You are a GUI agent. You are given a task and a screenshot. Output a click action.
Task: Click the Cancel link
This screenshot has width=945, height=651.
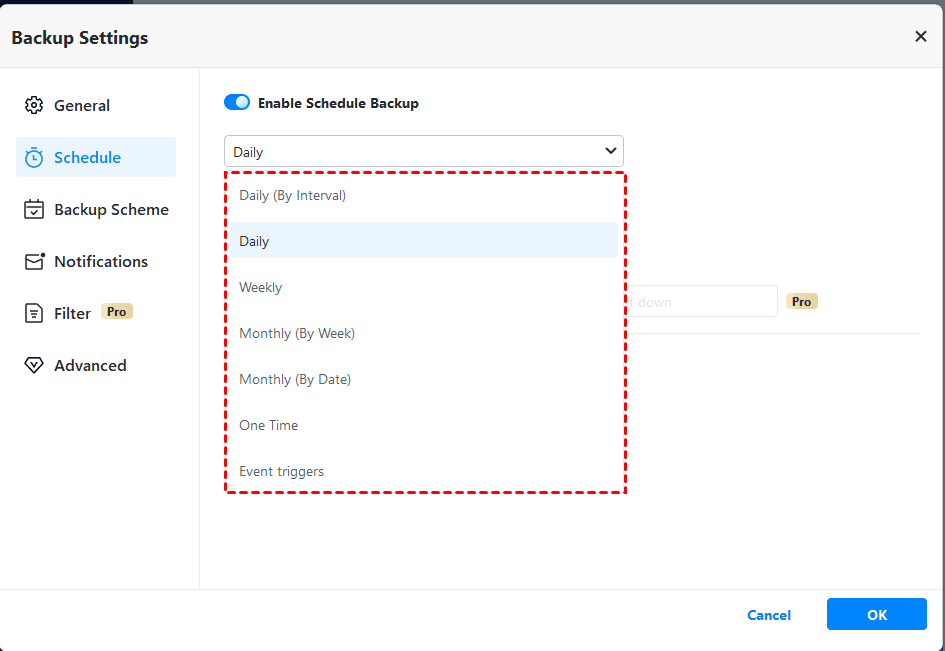[x=769, y=615]
